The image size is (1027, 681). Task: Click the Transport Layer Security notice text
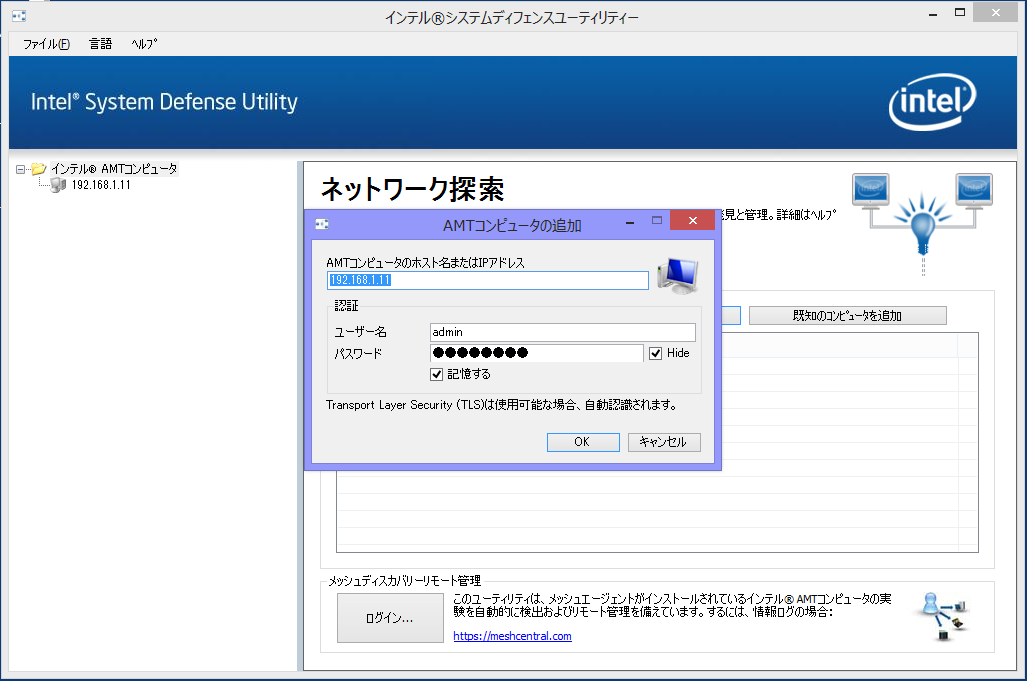point(502,405)
